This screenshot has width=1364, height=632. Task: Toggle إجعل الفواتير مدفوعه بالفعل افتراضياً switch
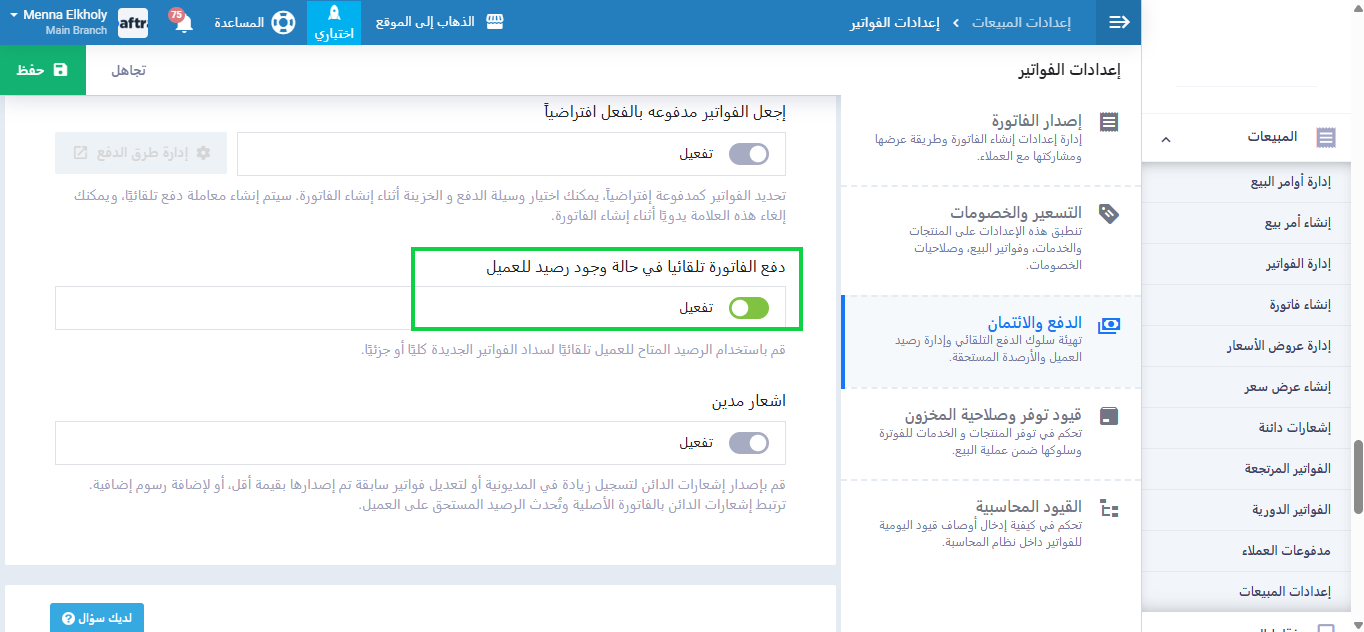(749, 154)
